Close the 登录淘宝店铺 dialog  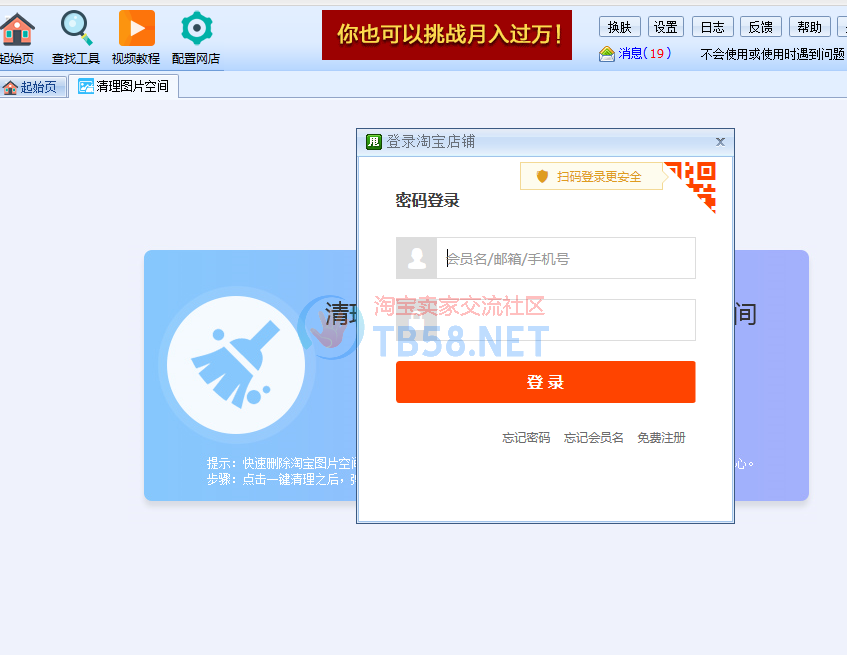coord(720,141)
